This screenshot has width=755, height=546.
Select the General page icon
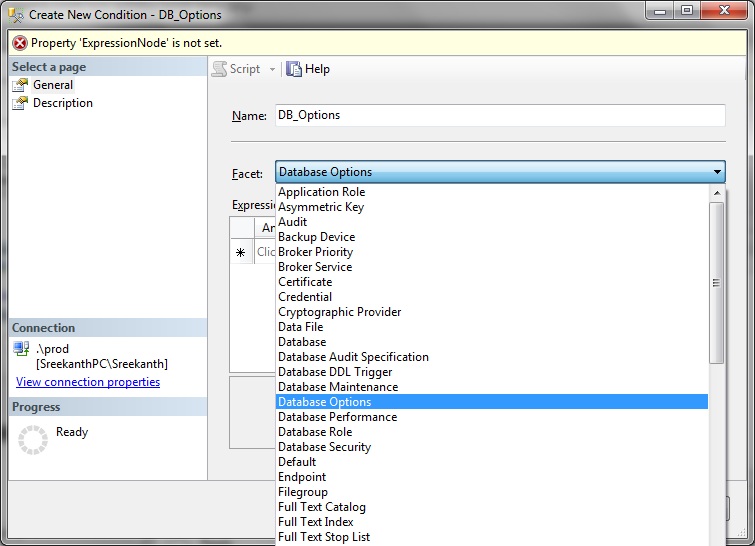pos(20,85)
